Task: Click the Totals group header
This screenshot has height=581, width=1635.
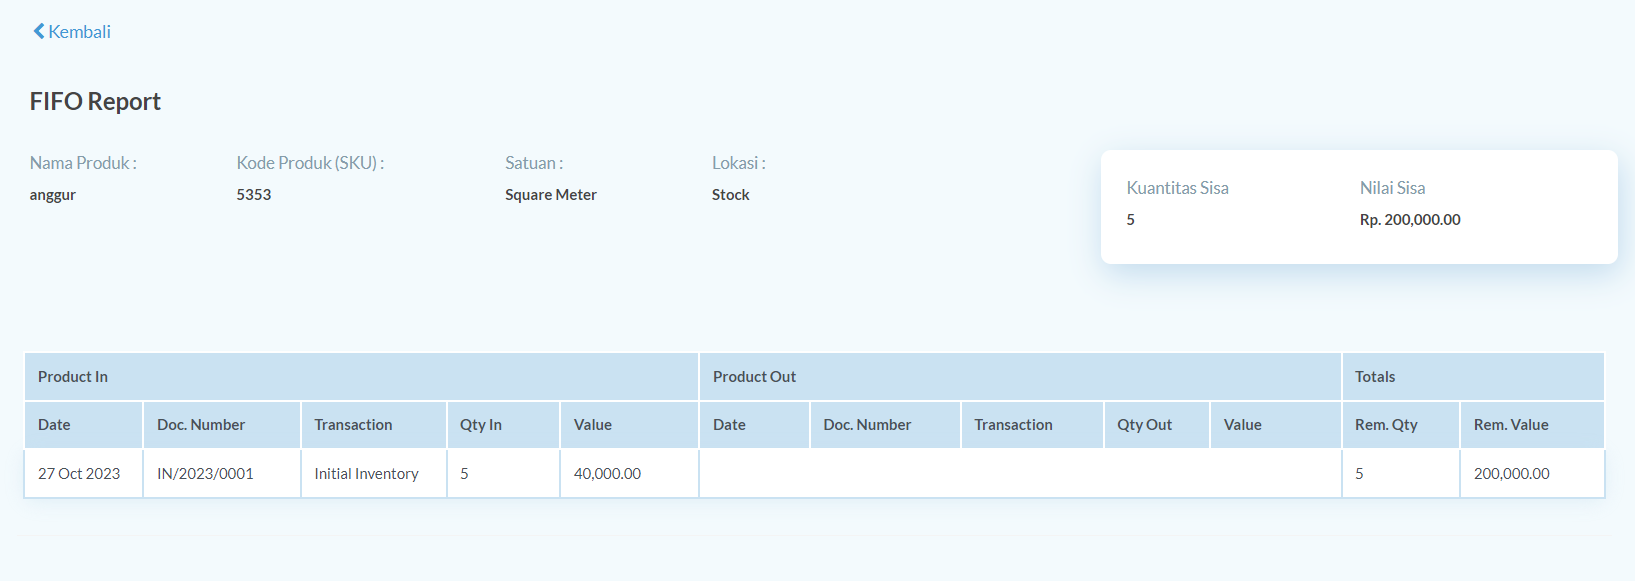Action: coord(1473,377)
